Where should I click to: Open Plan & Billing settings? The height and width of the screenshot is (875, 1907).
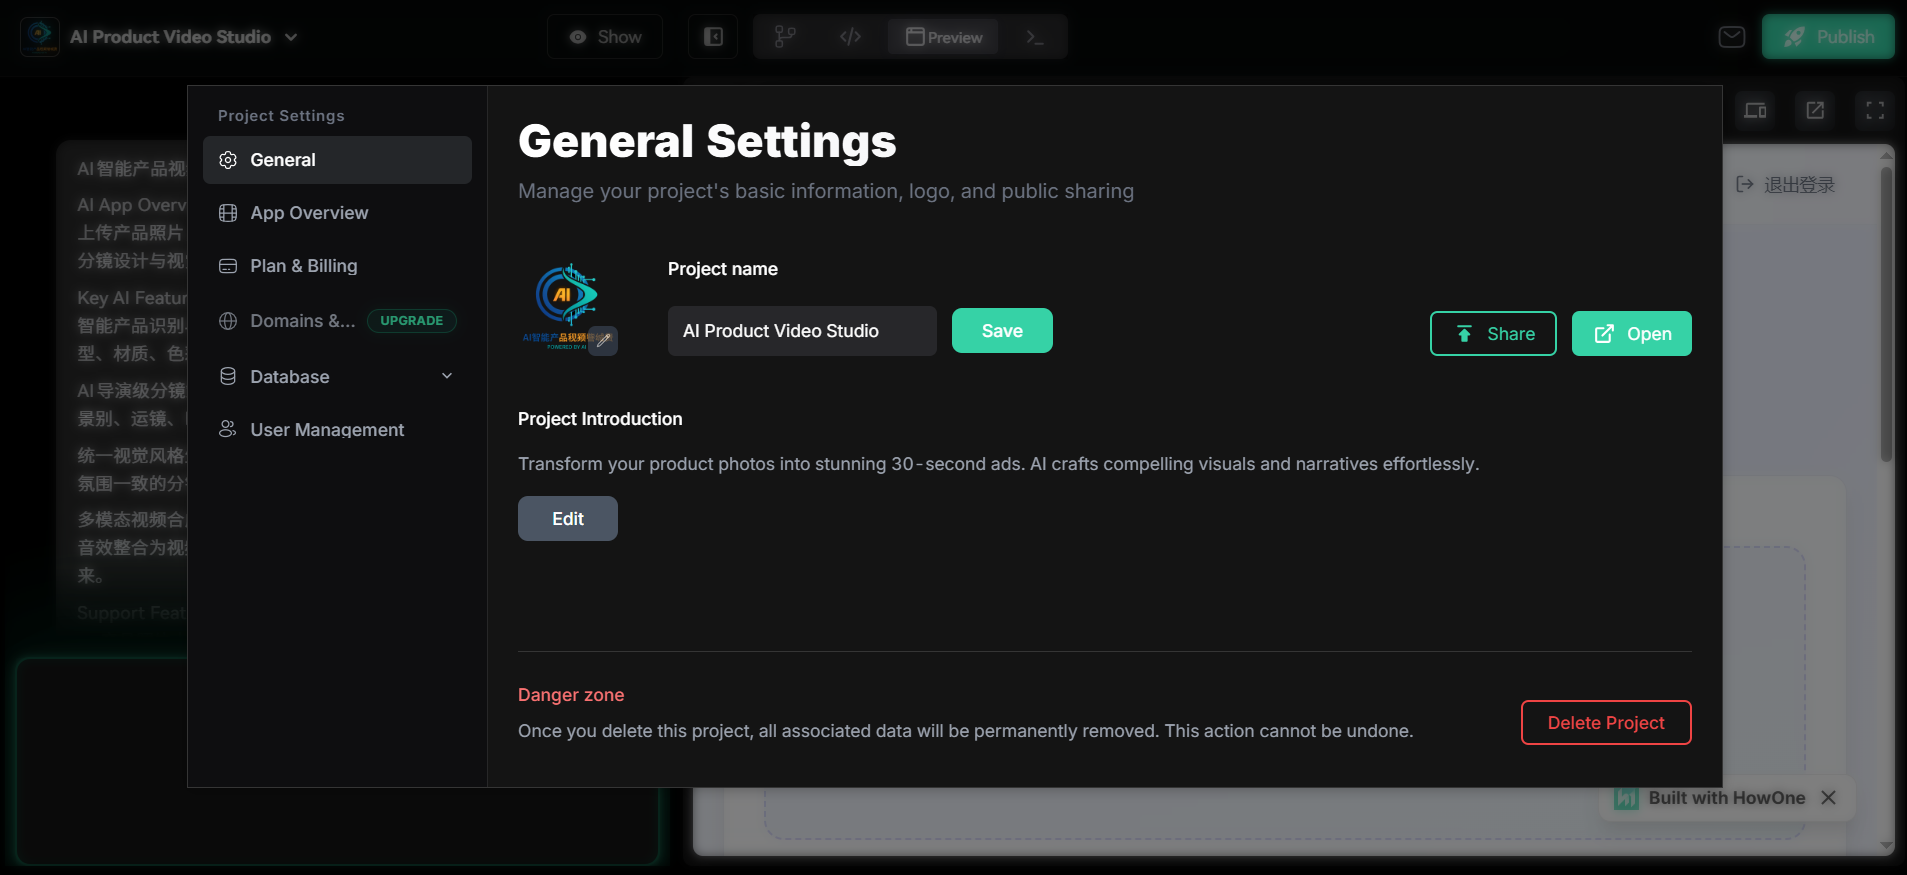[304, 266]
